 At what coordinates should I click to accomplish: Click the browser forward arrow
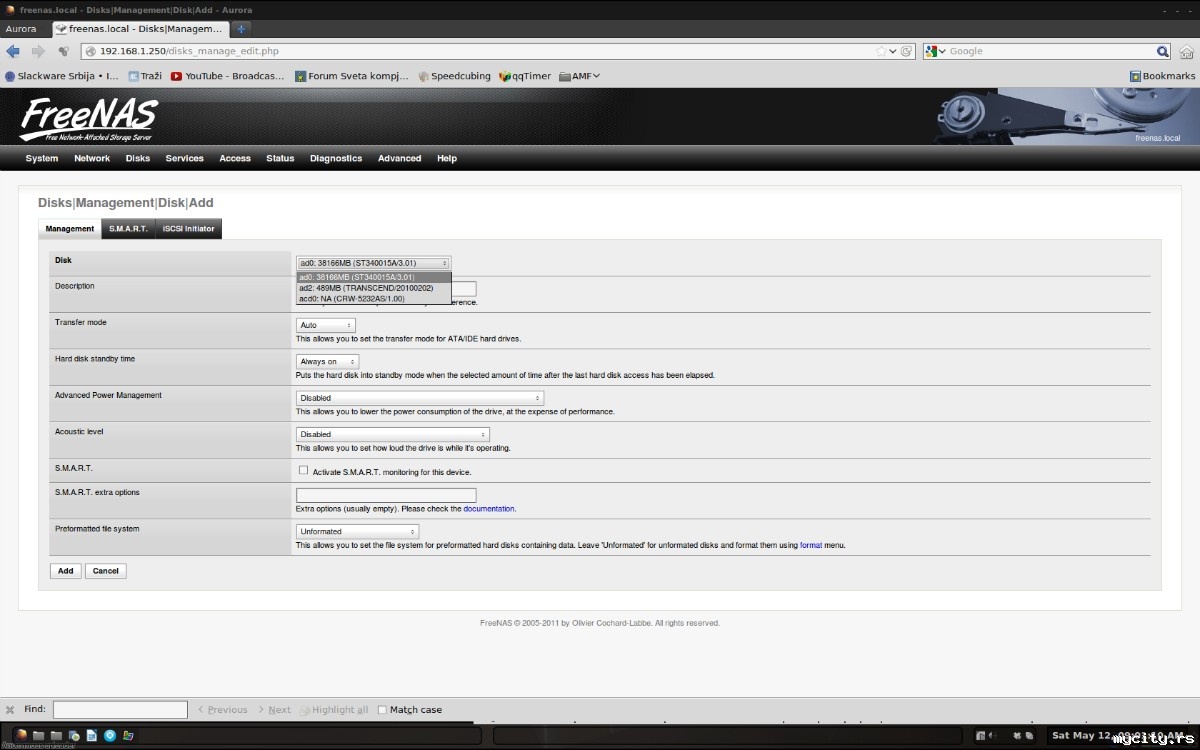point(38,51)
